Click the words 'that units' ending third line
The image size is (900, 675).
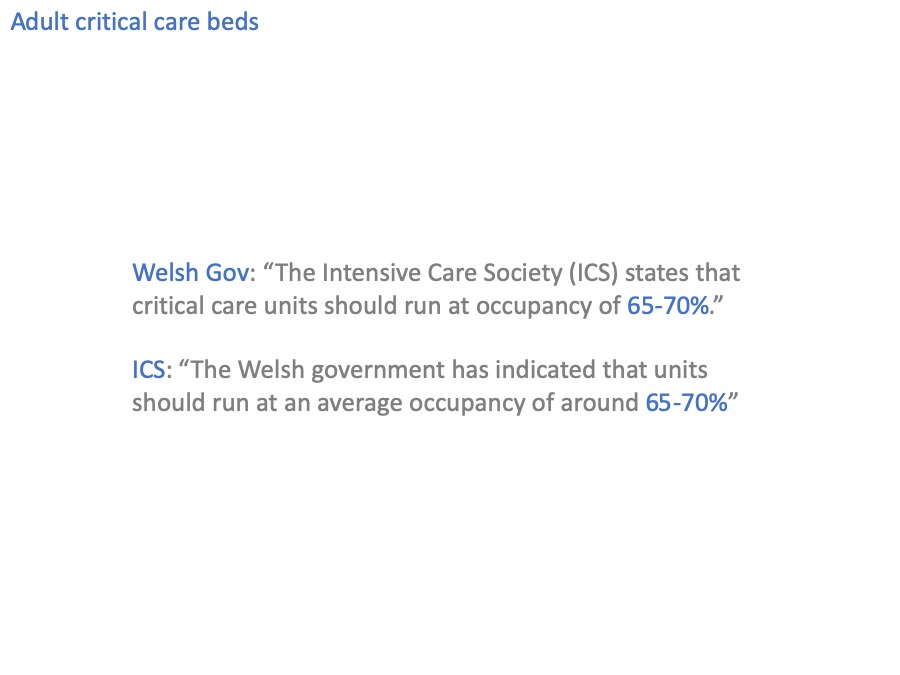pos(655,370)
